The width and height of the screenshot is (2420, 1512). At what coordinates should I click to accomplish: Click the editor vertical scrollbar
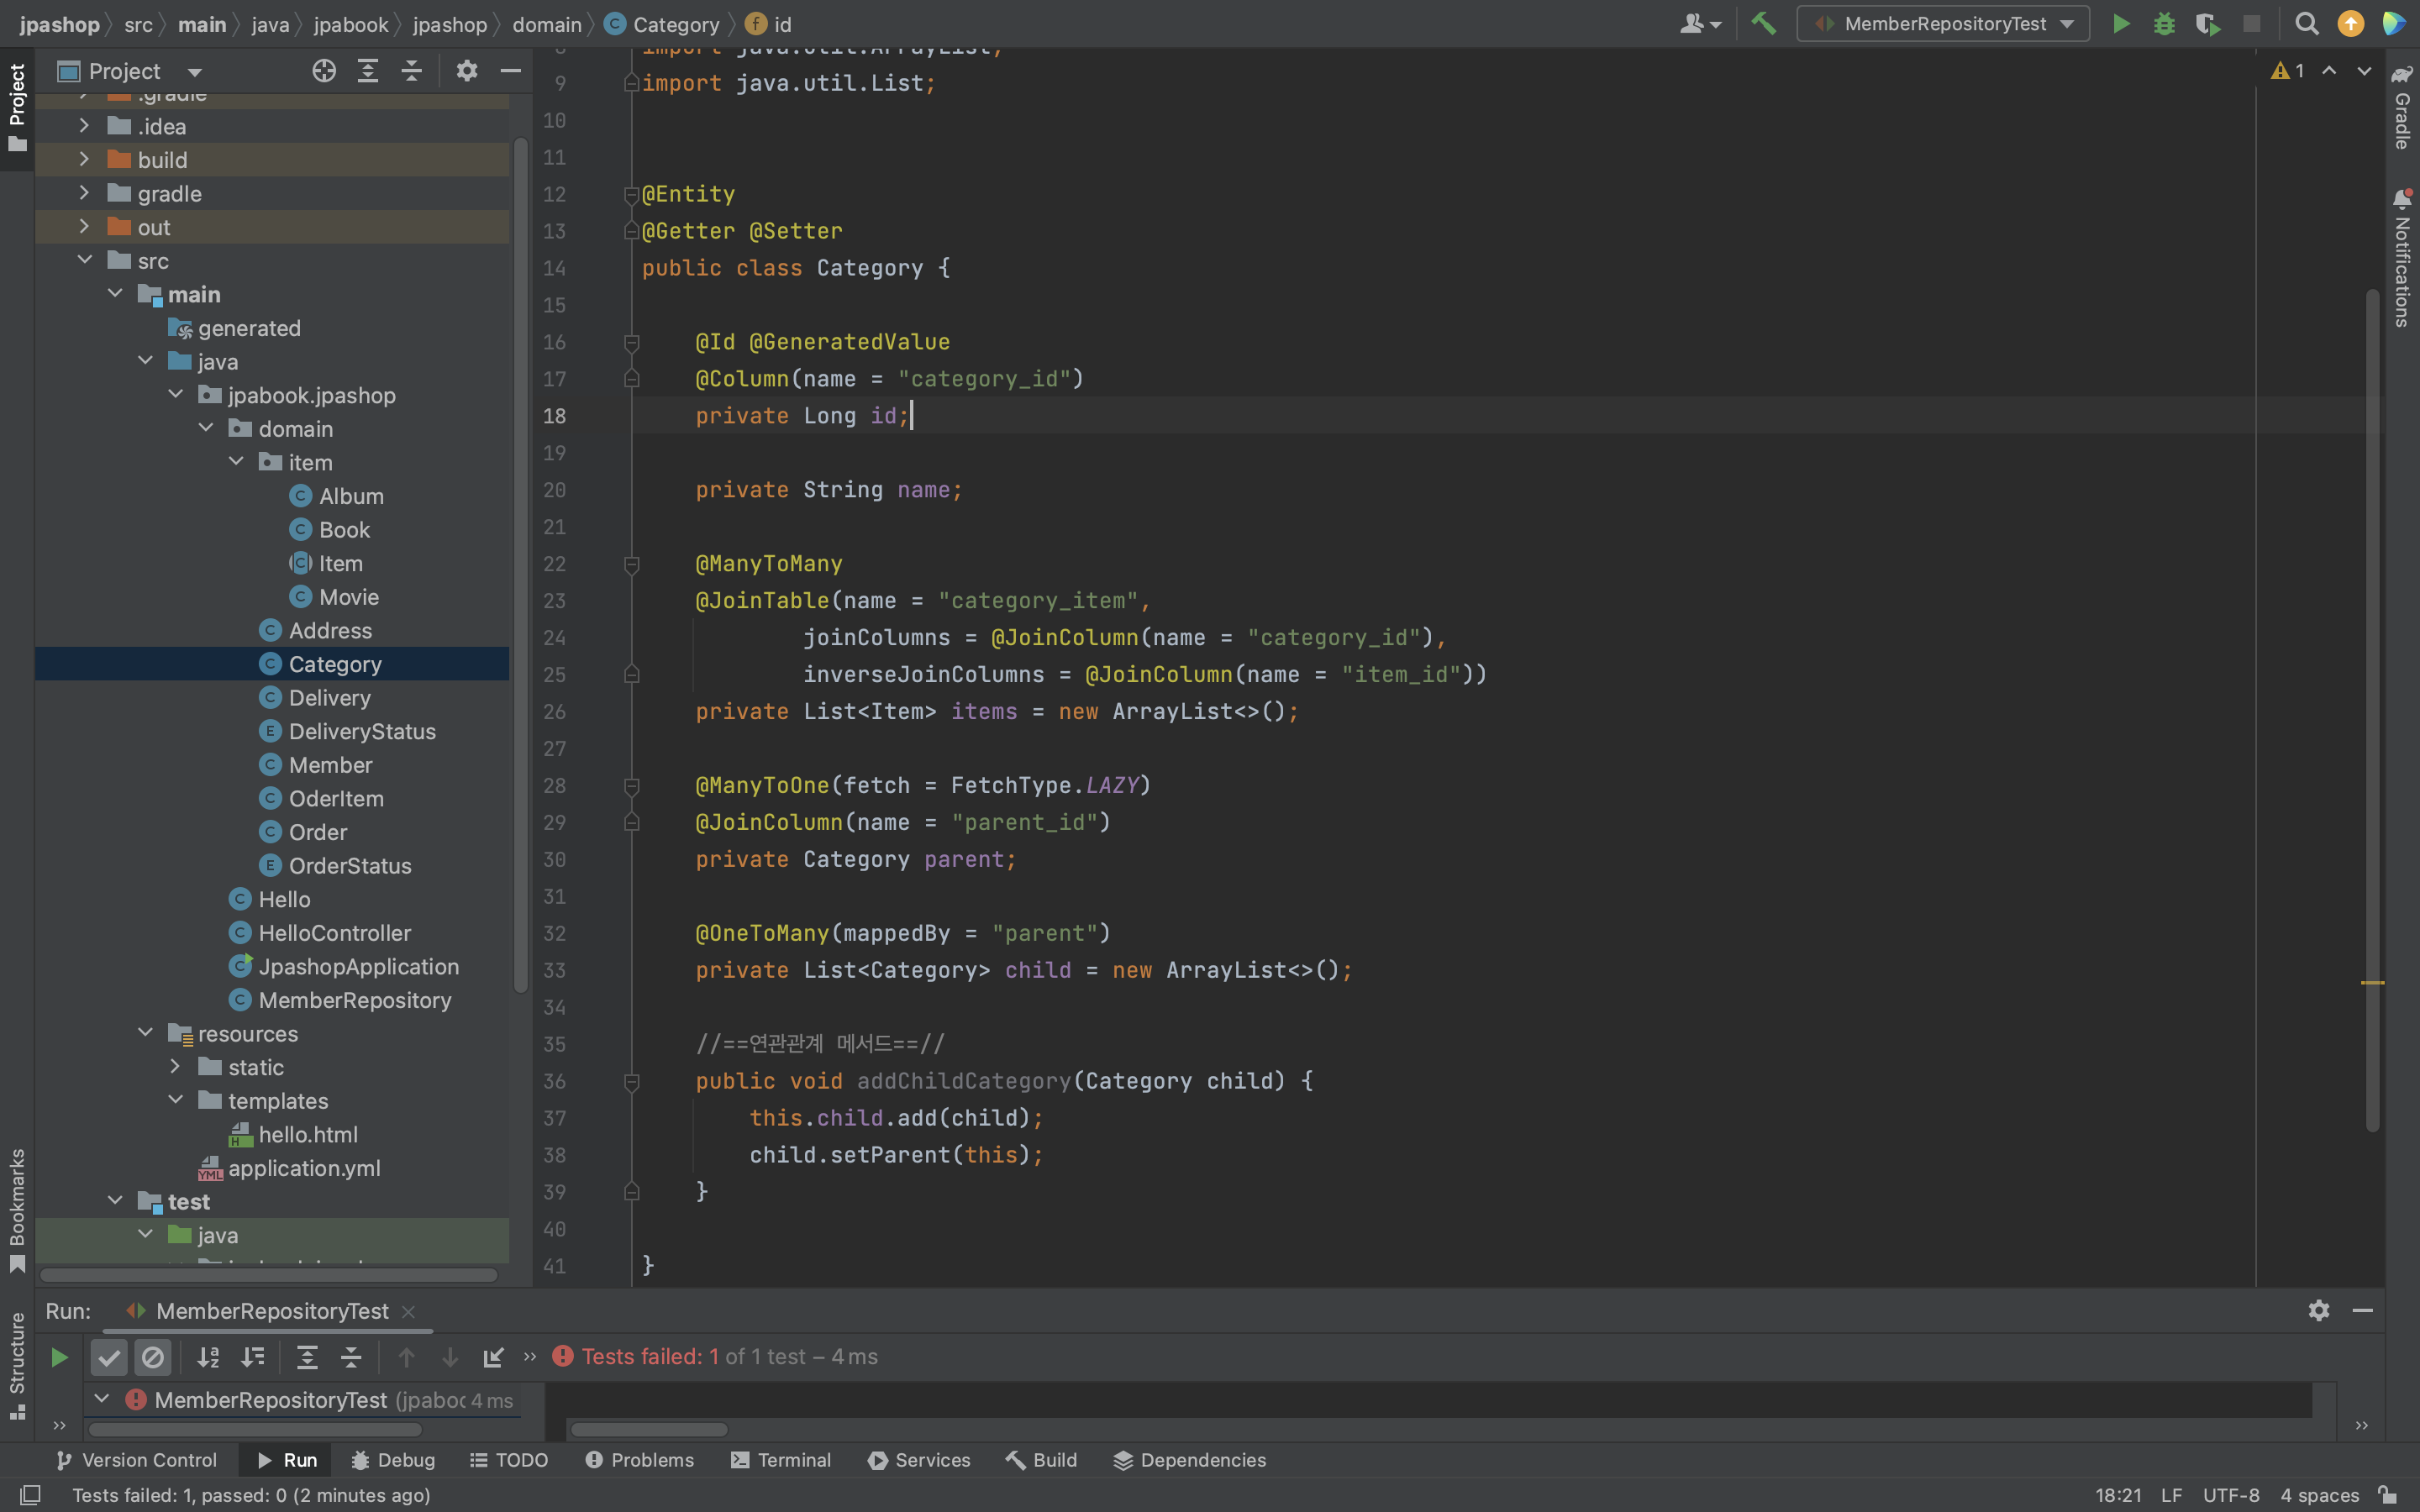(2372, 710)
